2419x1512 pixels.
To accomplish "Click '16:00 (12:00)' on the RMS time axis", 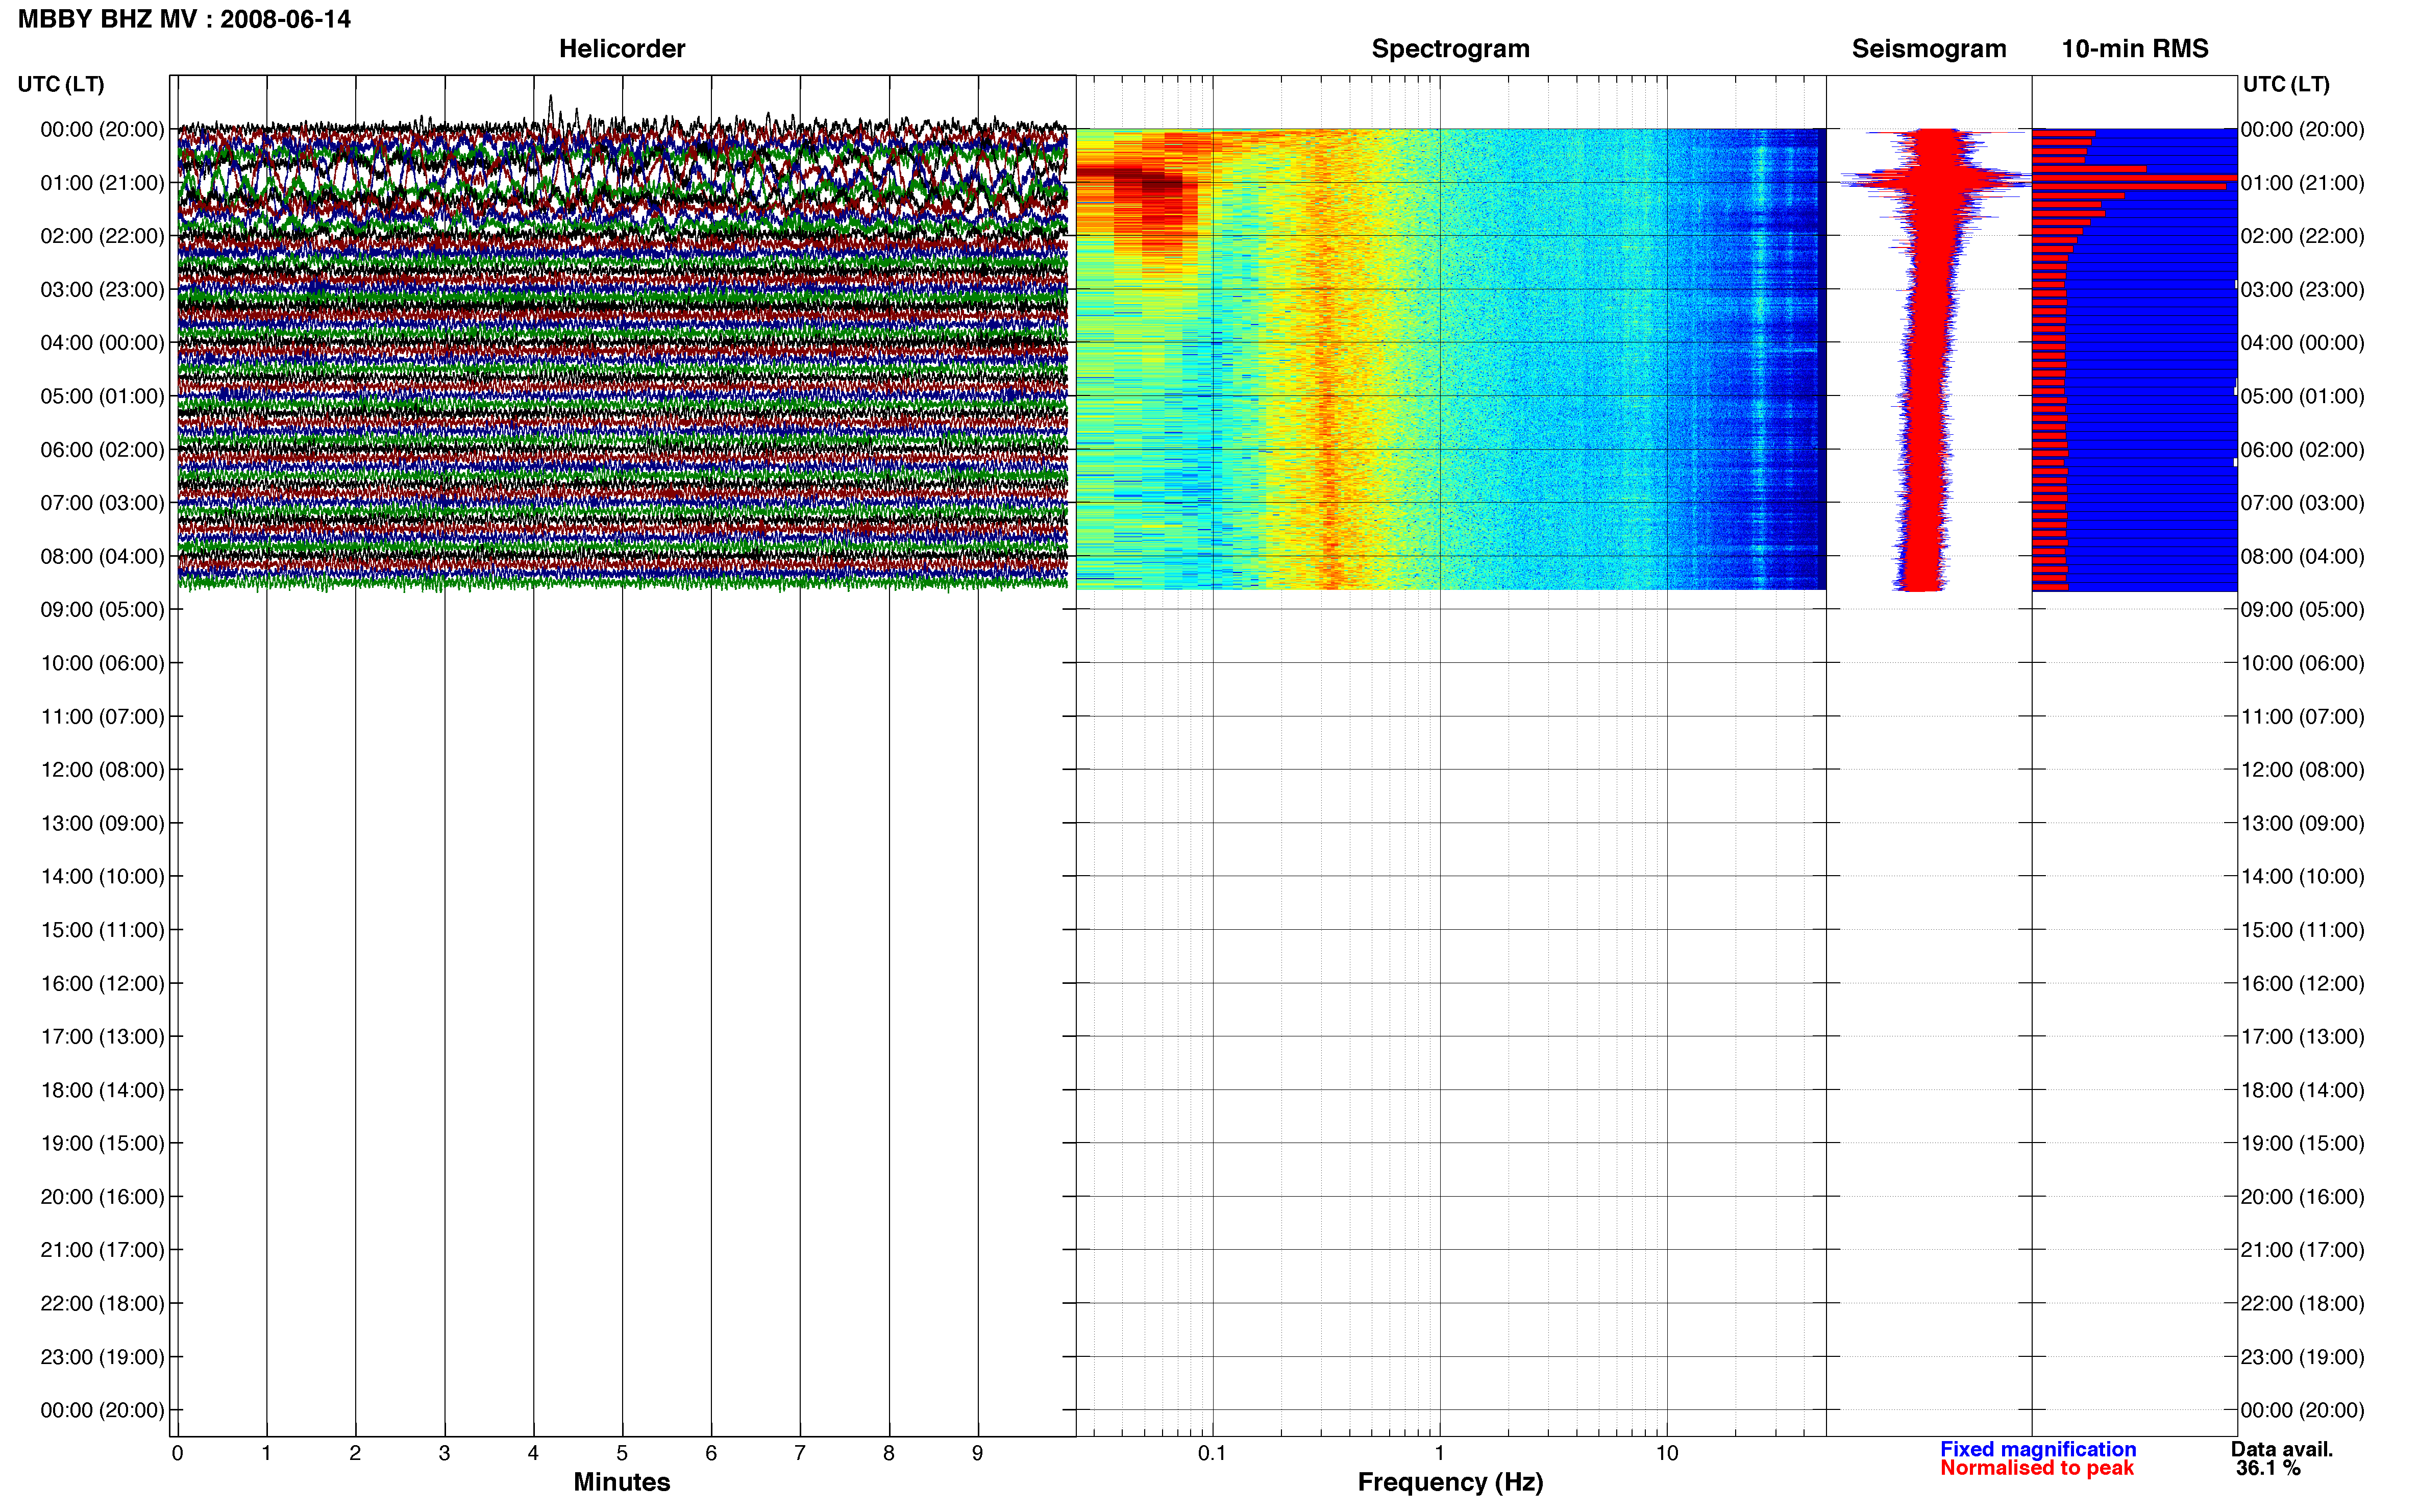I will (x=2303, y=983).
